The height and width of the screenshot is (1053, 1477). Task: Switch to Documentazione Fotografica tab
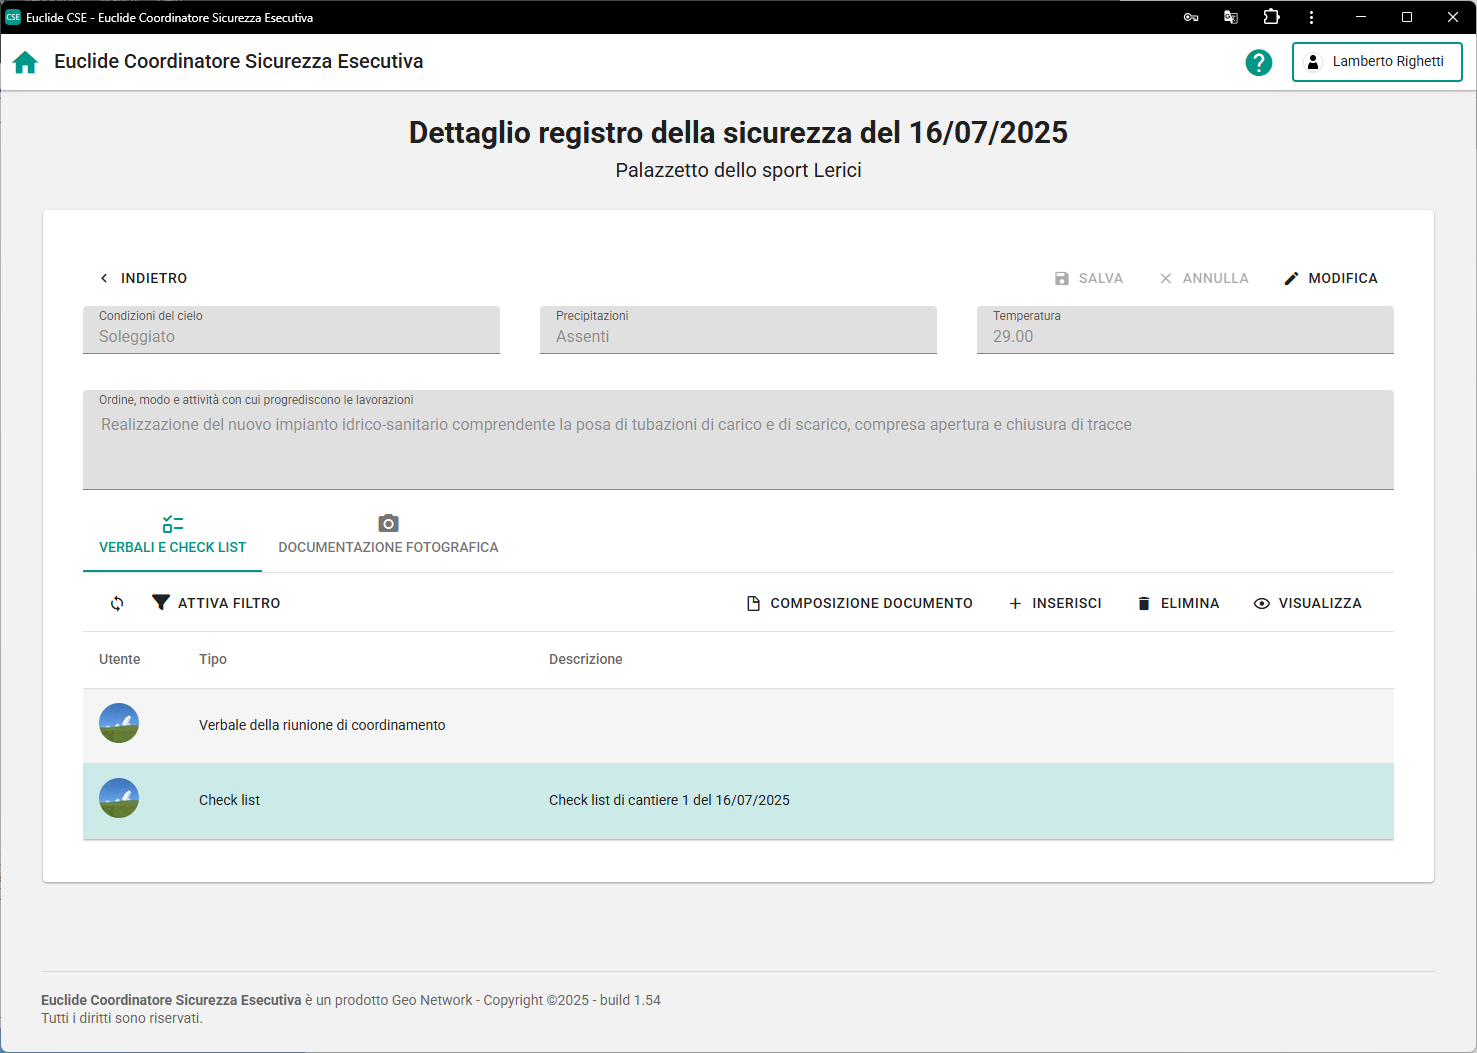coord(388,535)
